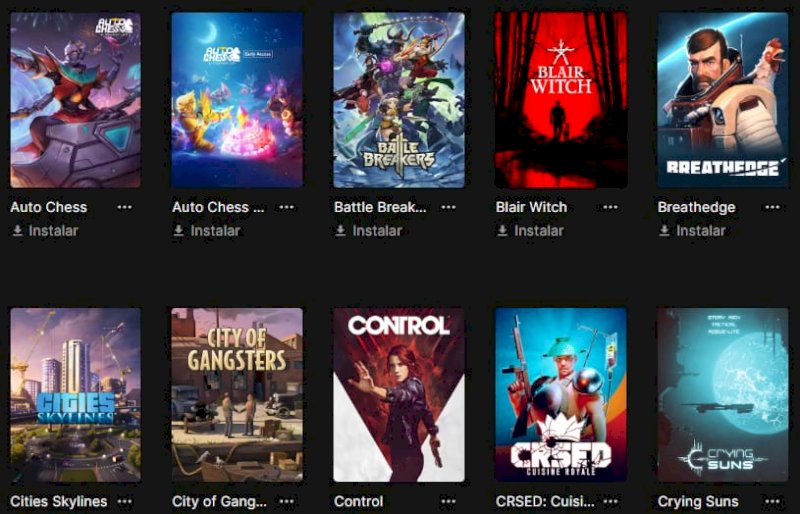The height and width of the screenshot is (514, 800).
Task: Click the Crying Suns title text
Action: pyautogui.click(x=698, y=502)
